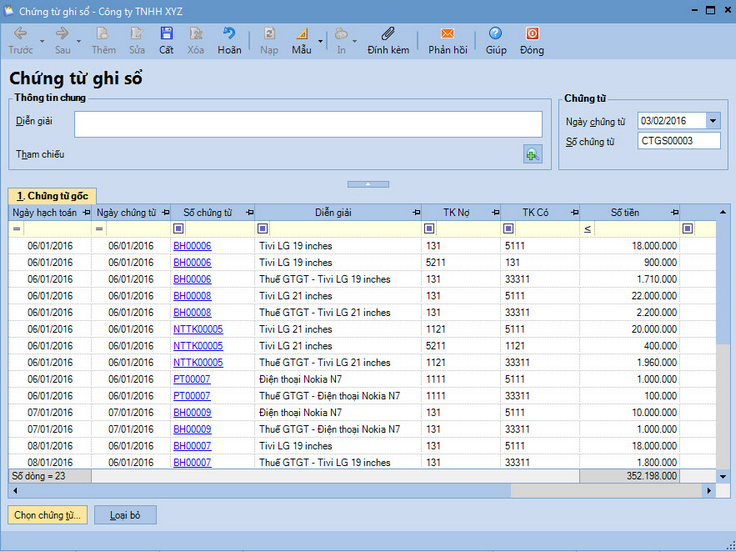Click the horizontal scrollbar left arrow
This screenshot has width=736, height=552.
click(x=15, y=491)
